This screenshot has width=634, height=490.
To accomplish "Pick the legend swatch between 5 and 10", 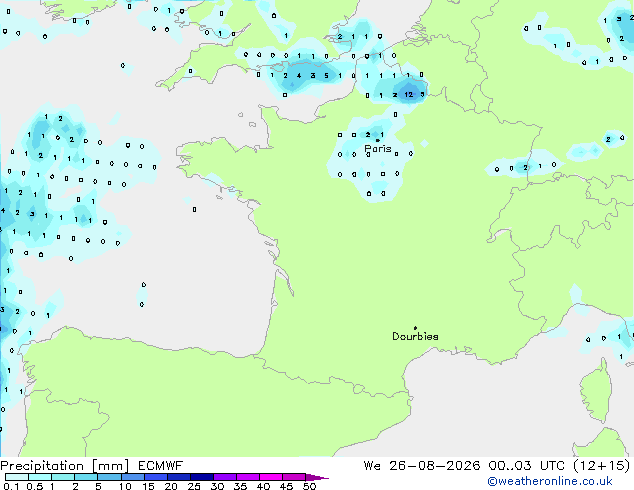I will (x=109, y=477).
